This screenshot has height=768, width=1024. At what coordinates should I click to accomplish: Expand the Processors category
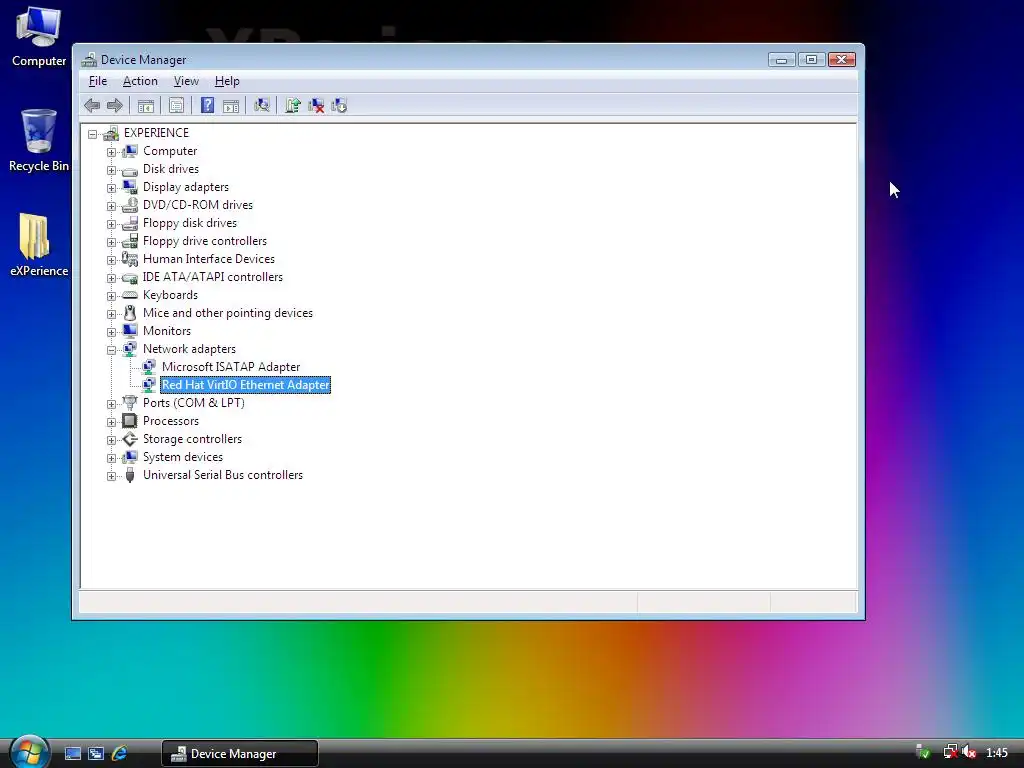(112, 423)
